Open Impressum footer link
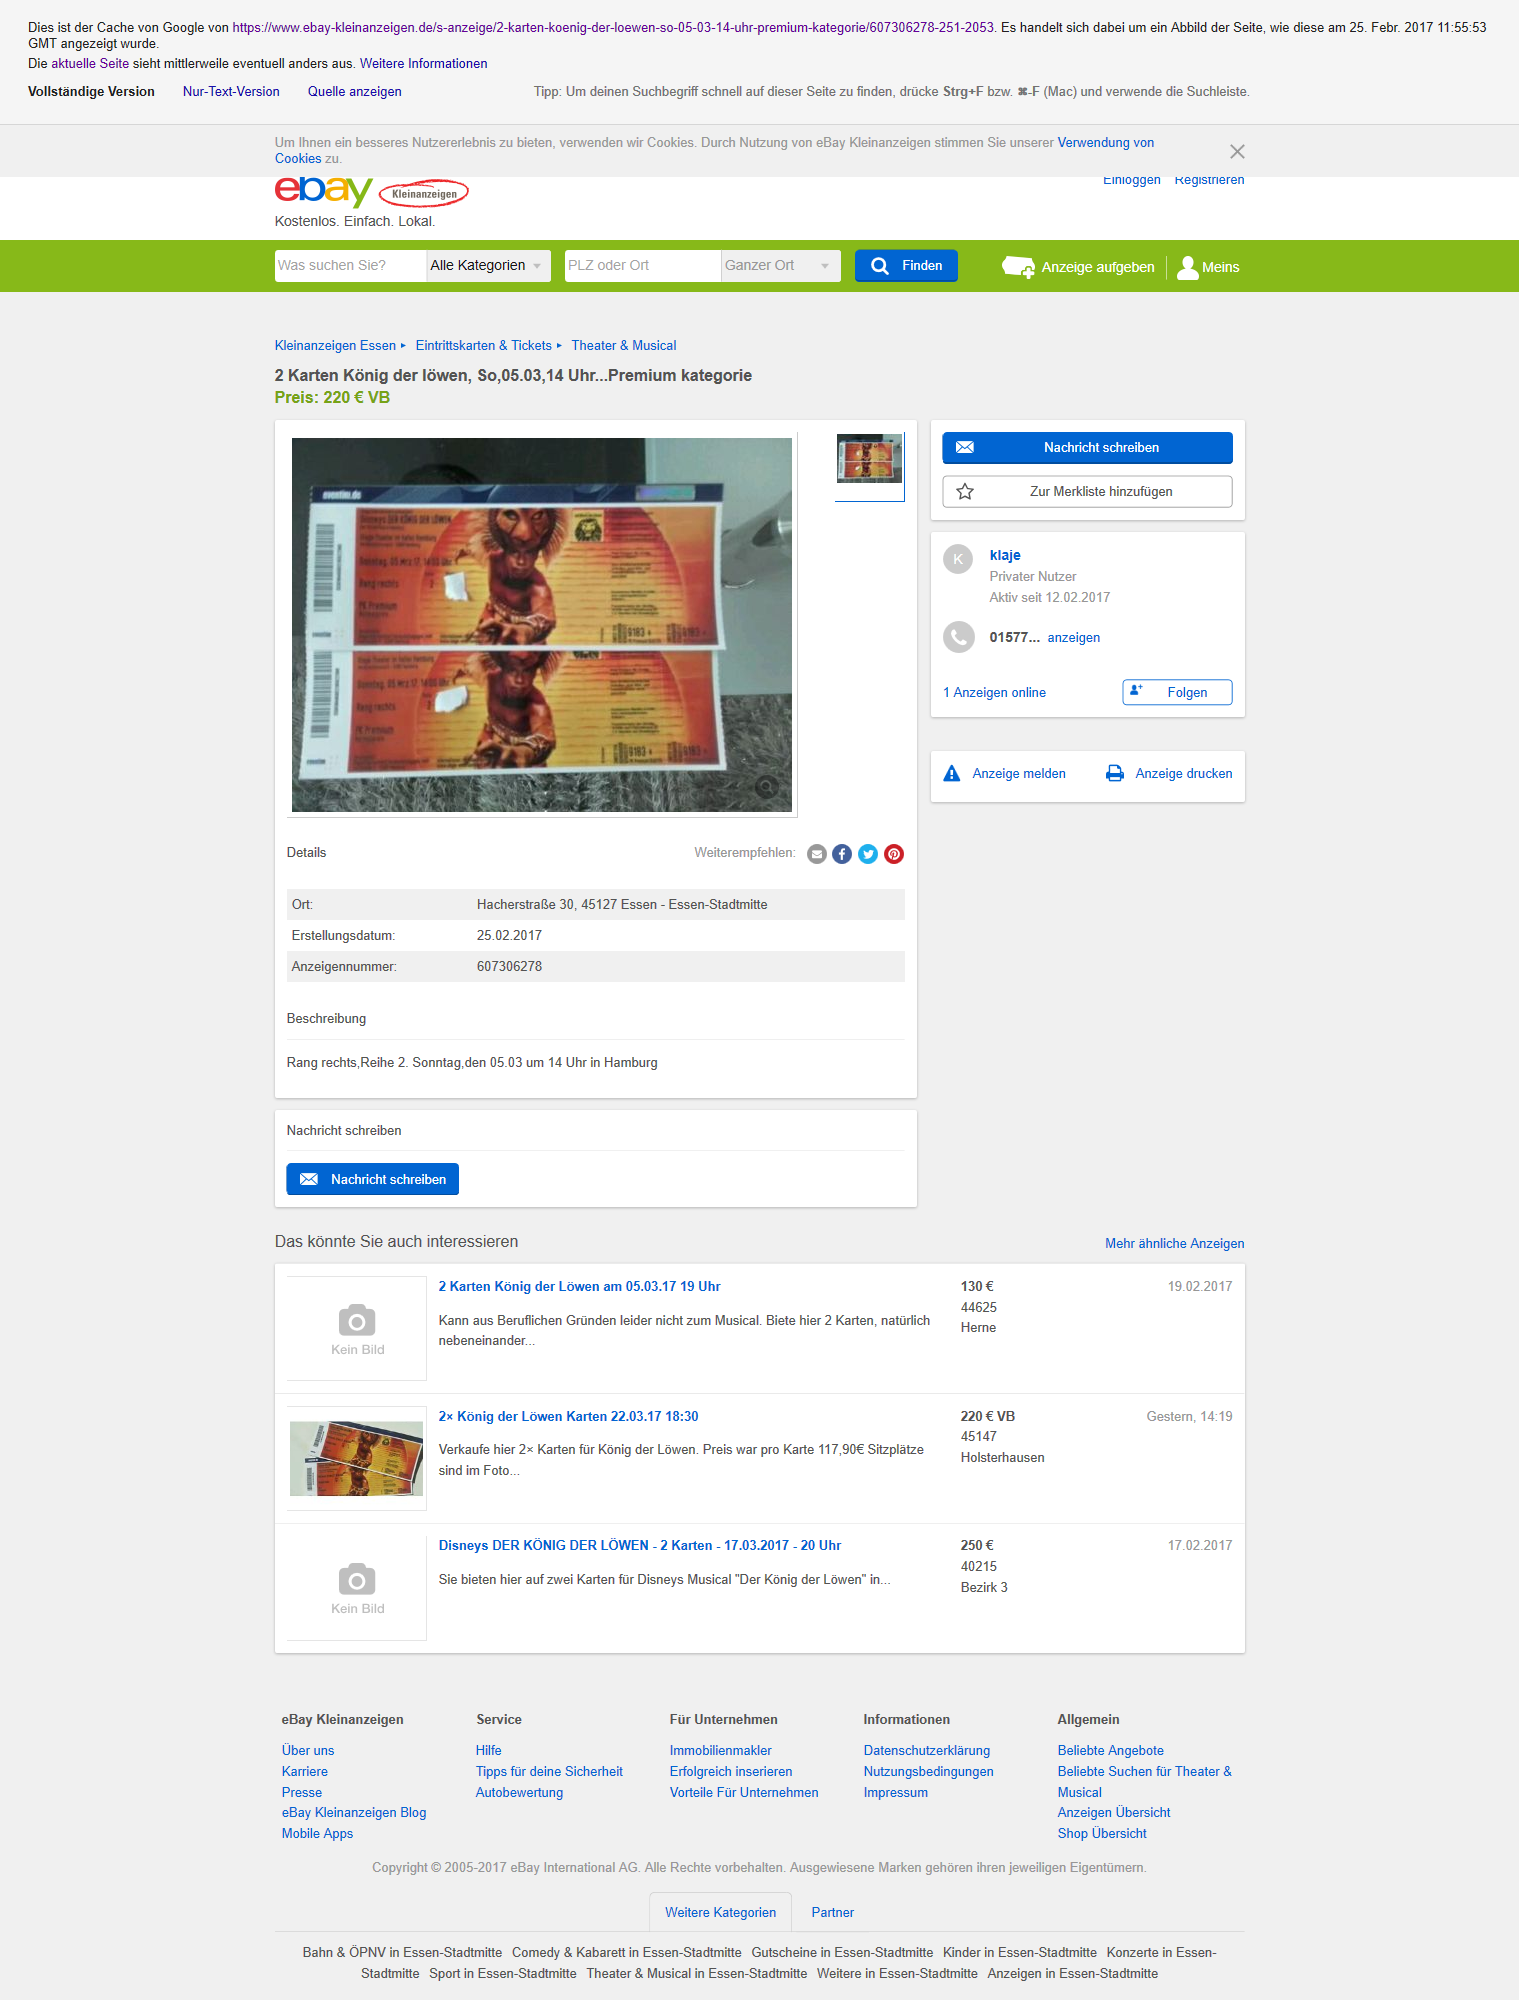The image size is (1519, 2001). [896, 1793]
